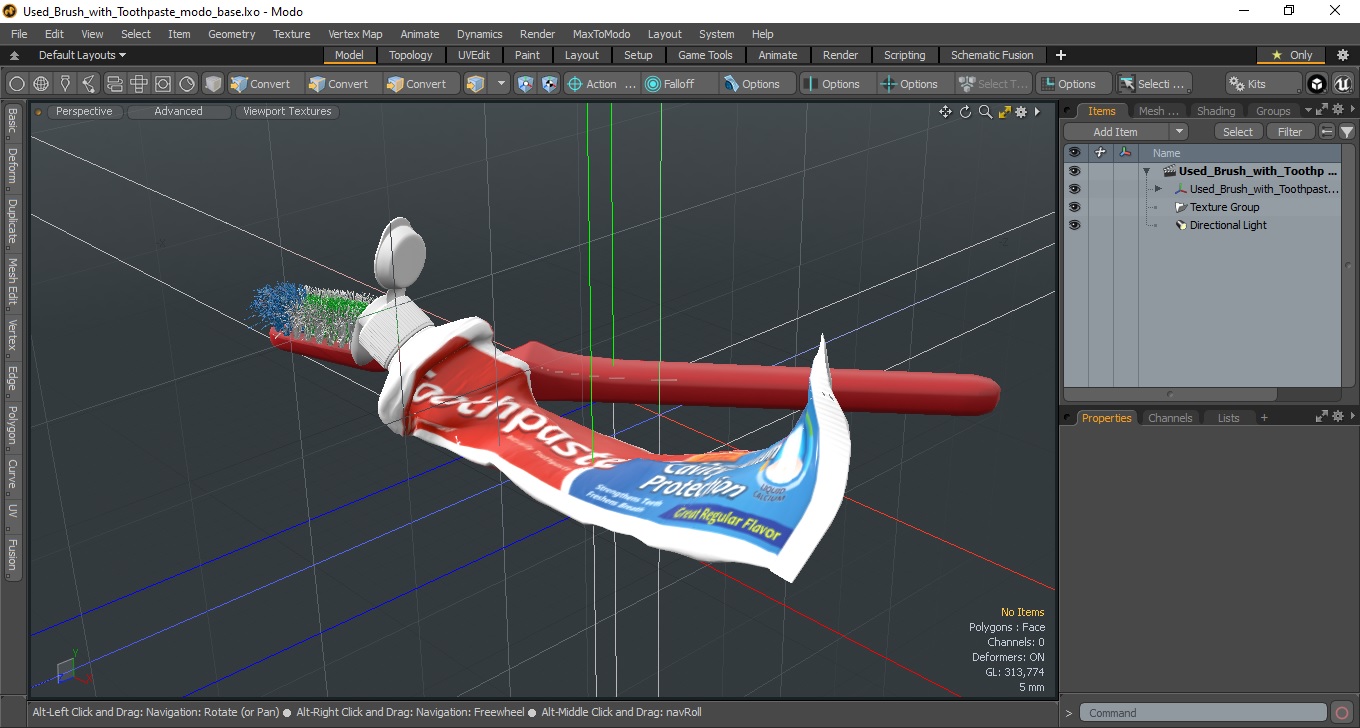Screen dimensions: 1360x728
Task: Click the record circle beside Command field
Action: [x=1342, y=713]
